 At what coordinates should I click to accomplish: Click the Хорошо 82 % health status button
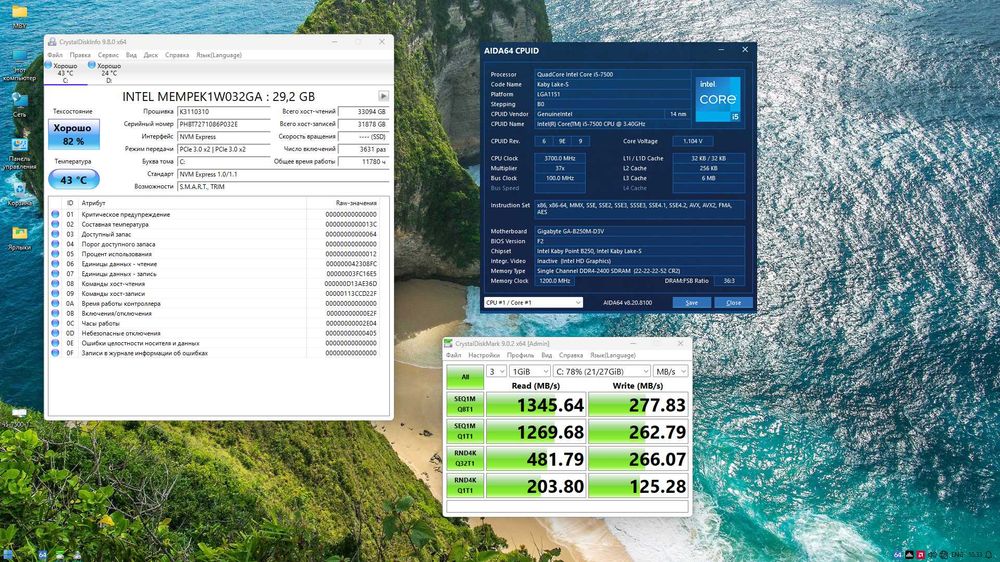click(x=73, y=134)
